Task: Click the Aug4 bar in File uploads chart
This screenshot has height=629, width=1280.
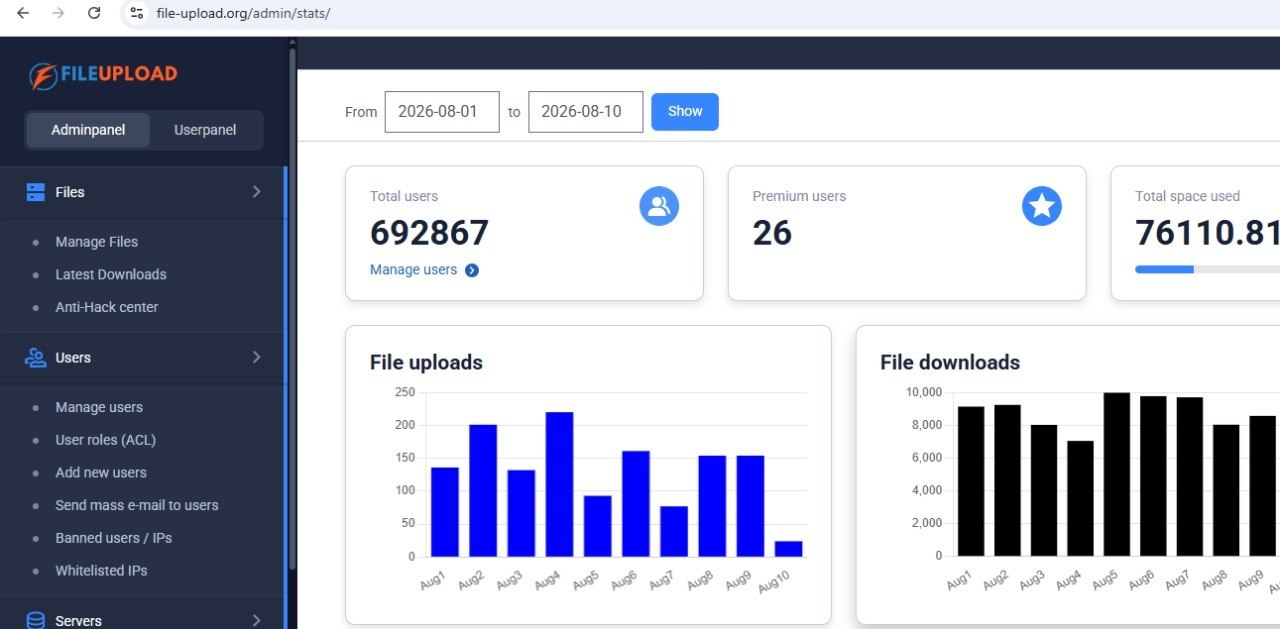Action: [x=559, y=484]
